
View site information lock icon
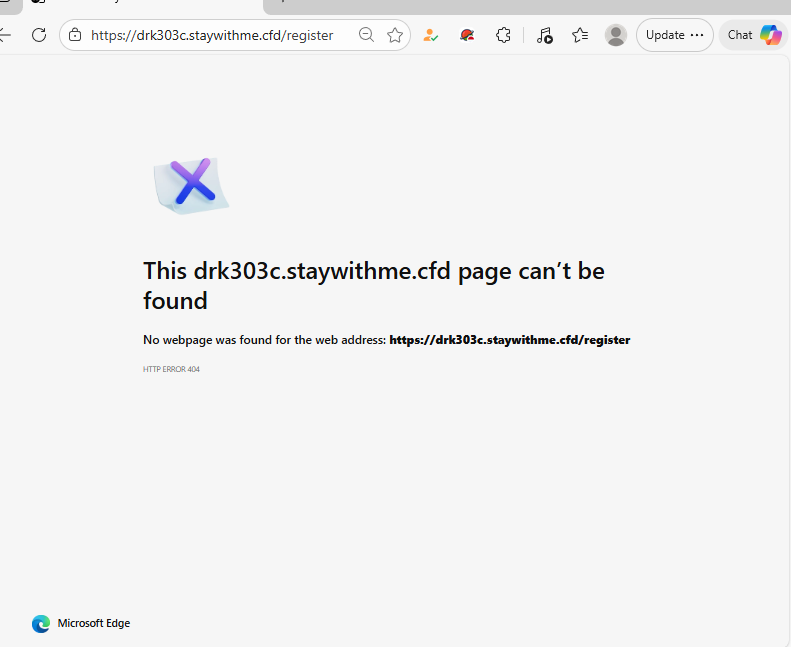tap(75, 35)
